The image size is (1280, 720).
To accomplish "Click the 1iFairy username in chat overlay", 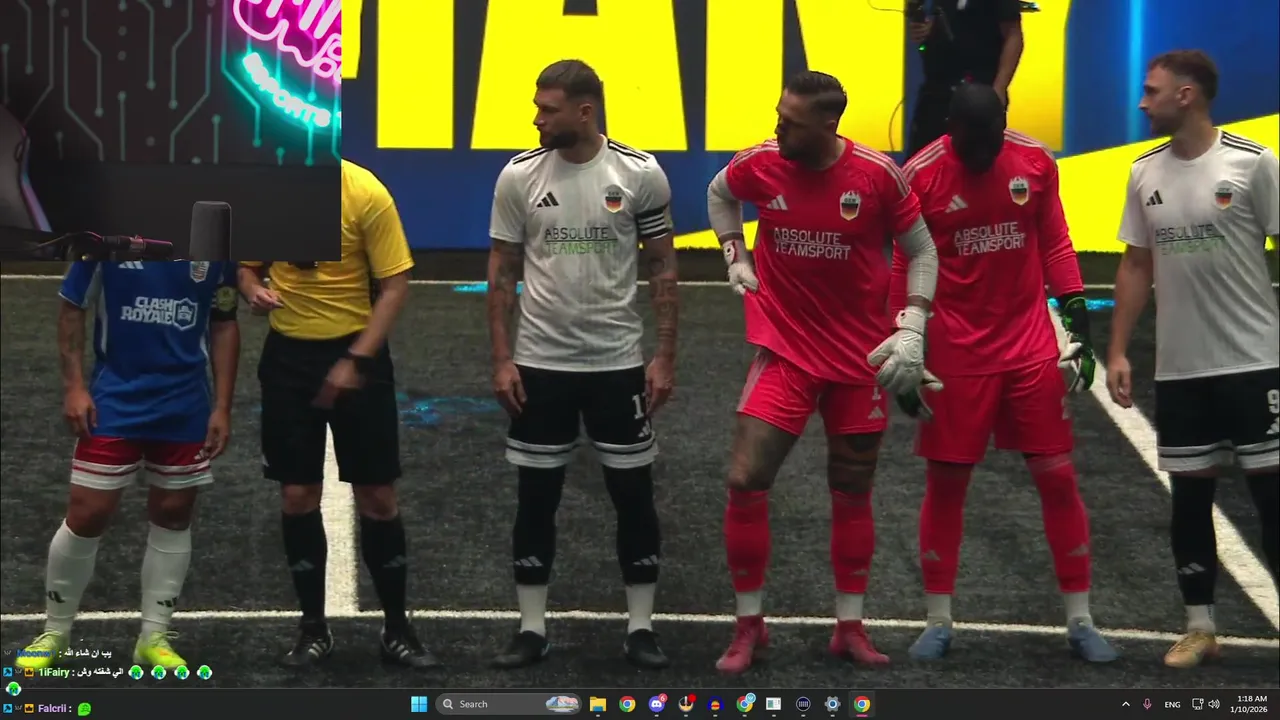I will coord(54,672).
